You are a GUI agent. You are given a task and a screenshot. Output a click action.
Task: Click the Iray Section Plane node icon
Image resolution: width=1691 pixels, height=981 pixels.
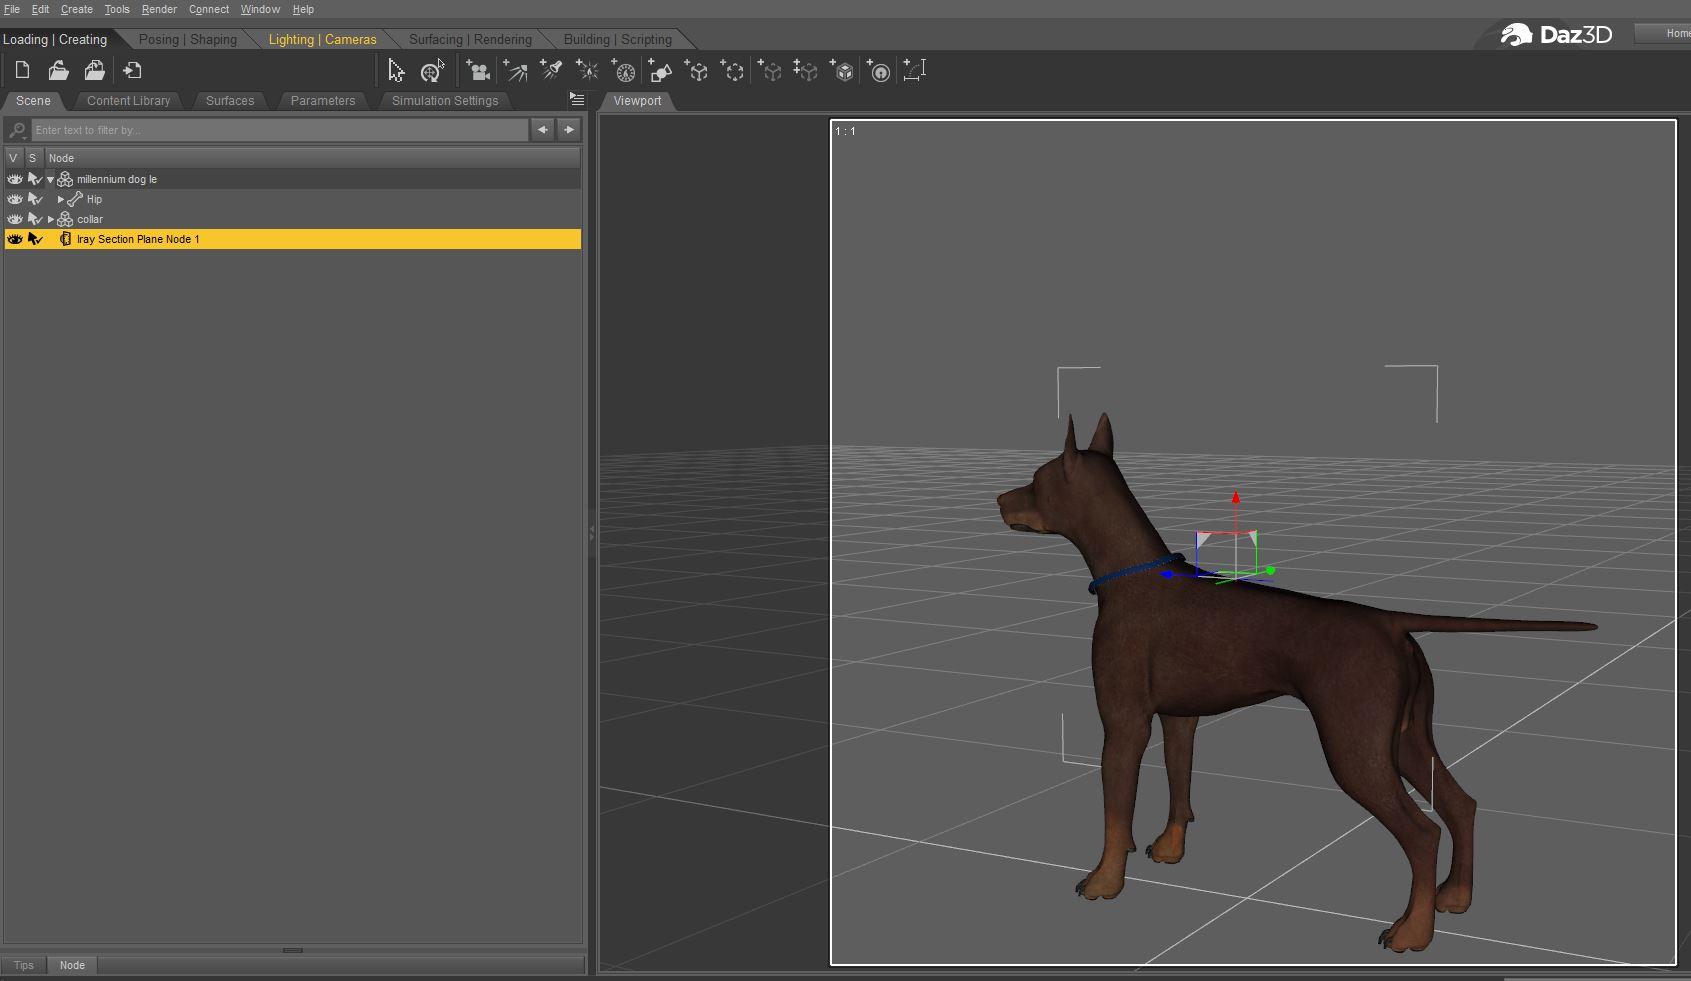click(x=65, y=239)
